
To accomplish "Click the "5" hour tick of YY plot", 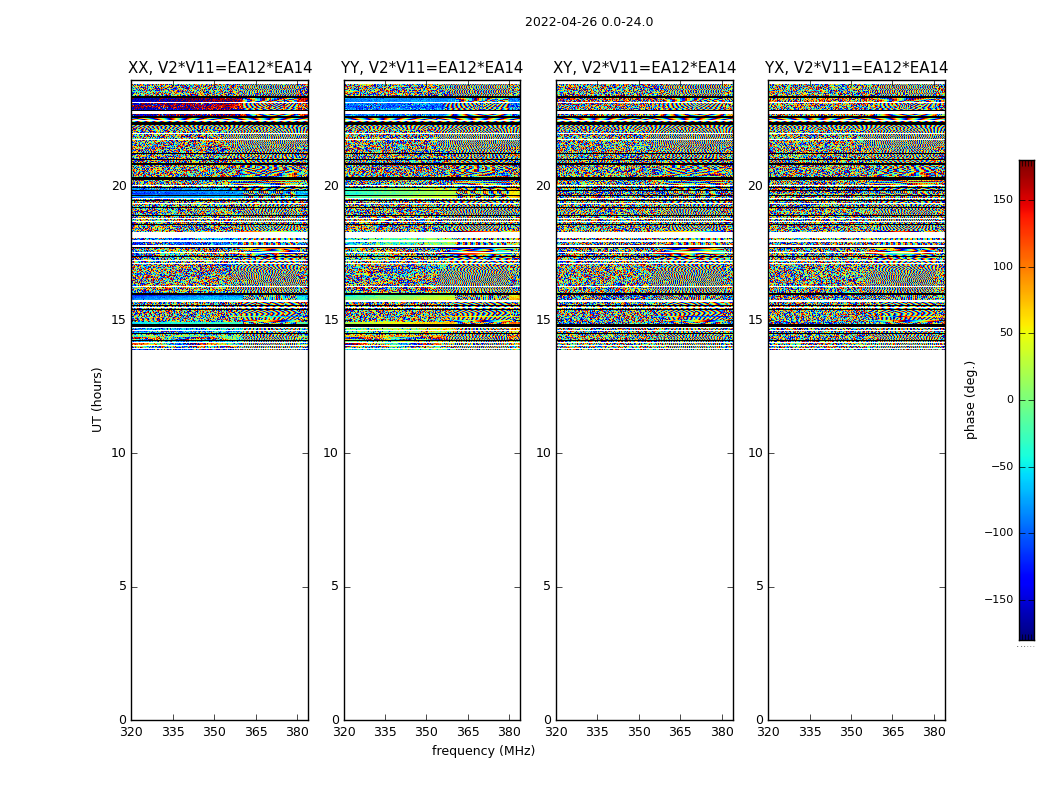I will [335, 586].
